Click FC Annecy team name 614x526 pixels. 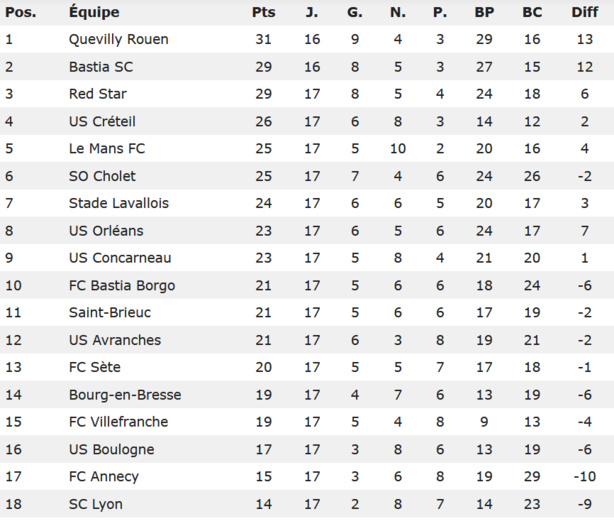coord(104,477)
